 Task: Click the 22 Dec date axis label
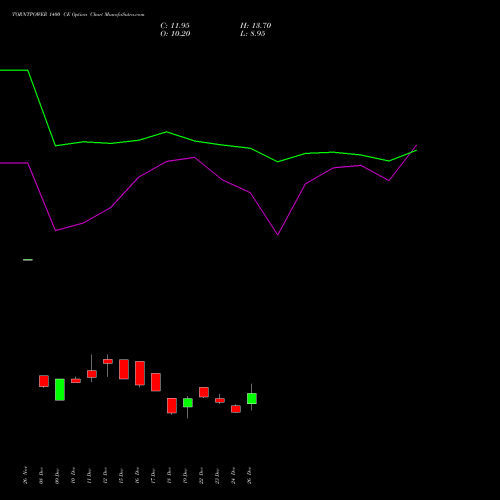tap(202, 475)
